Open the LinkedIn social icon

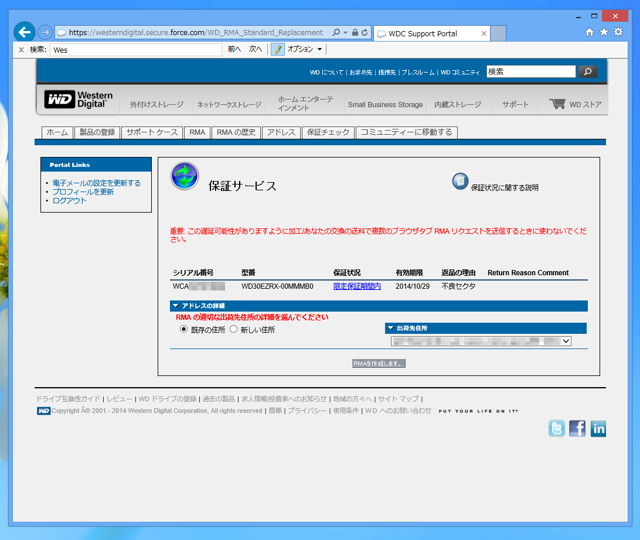point(598,429)
